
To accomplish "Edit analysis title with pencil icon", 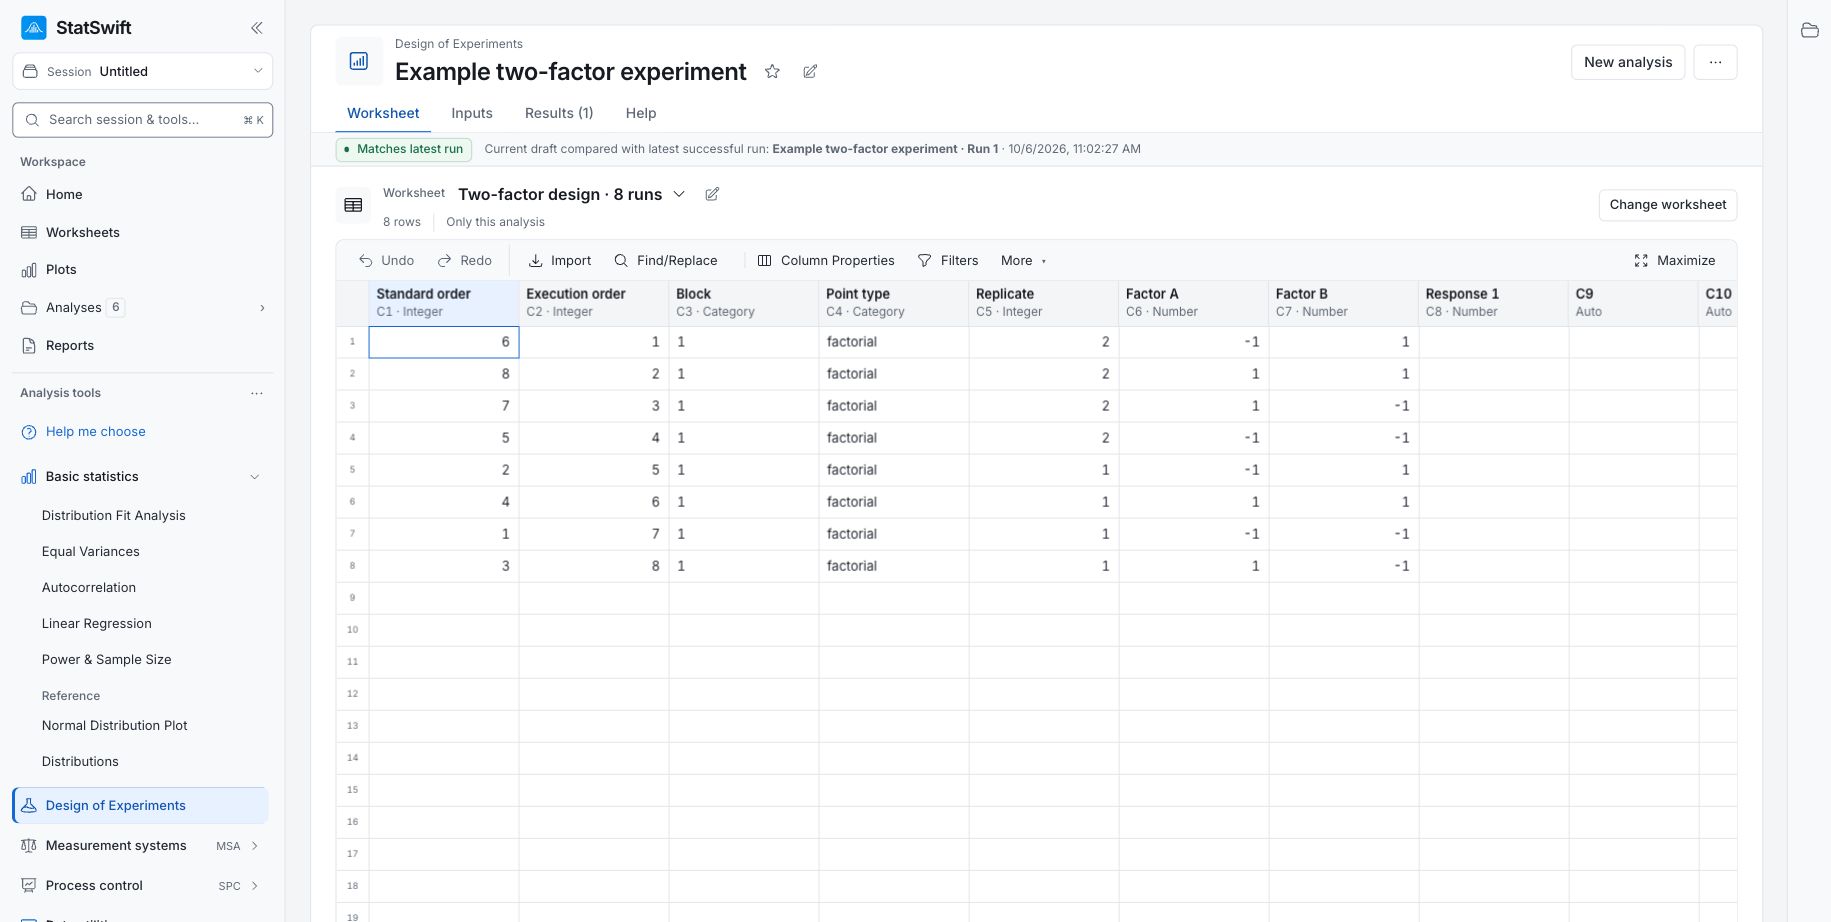I will click(x=810, y=72).
